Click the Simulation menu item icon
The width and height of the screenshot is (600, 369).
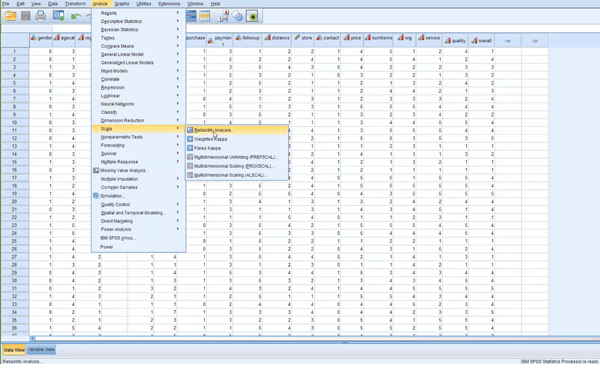(x=96, y=196)
